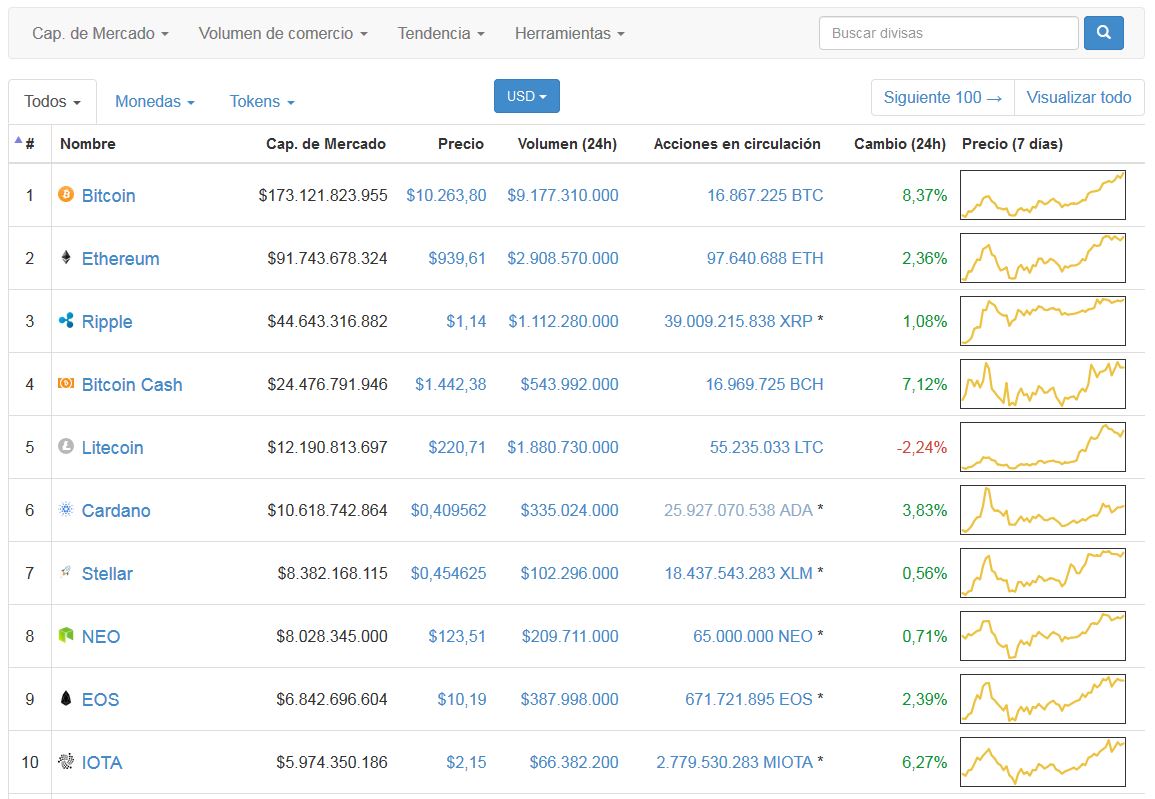The height and width of the screenshot is (799, 1155).
Task: Open Stellar's 7-day price chart
Action: click(1043, 573)
